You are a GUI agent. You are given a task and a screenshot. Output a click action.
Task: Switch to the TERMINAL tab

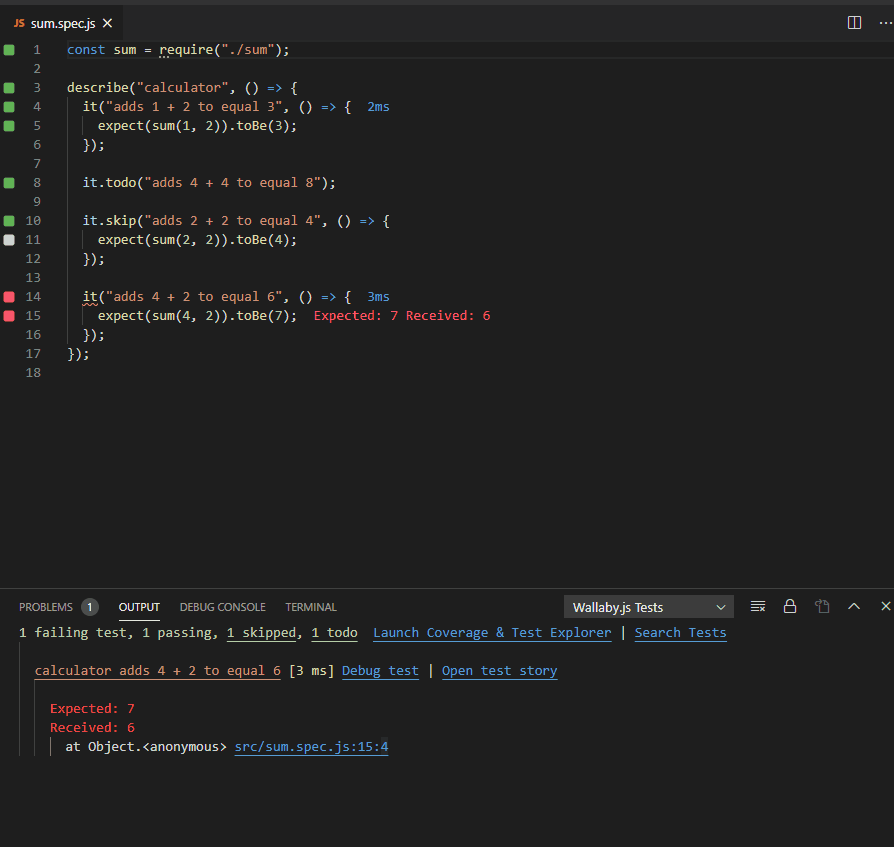[311, 607]
